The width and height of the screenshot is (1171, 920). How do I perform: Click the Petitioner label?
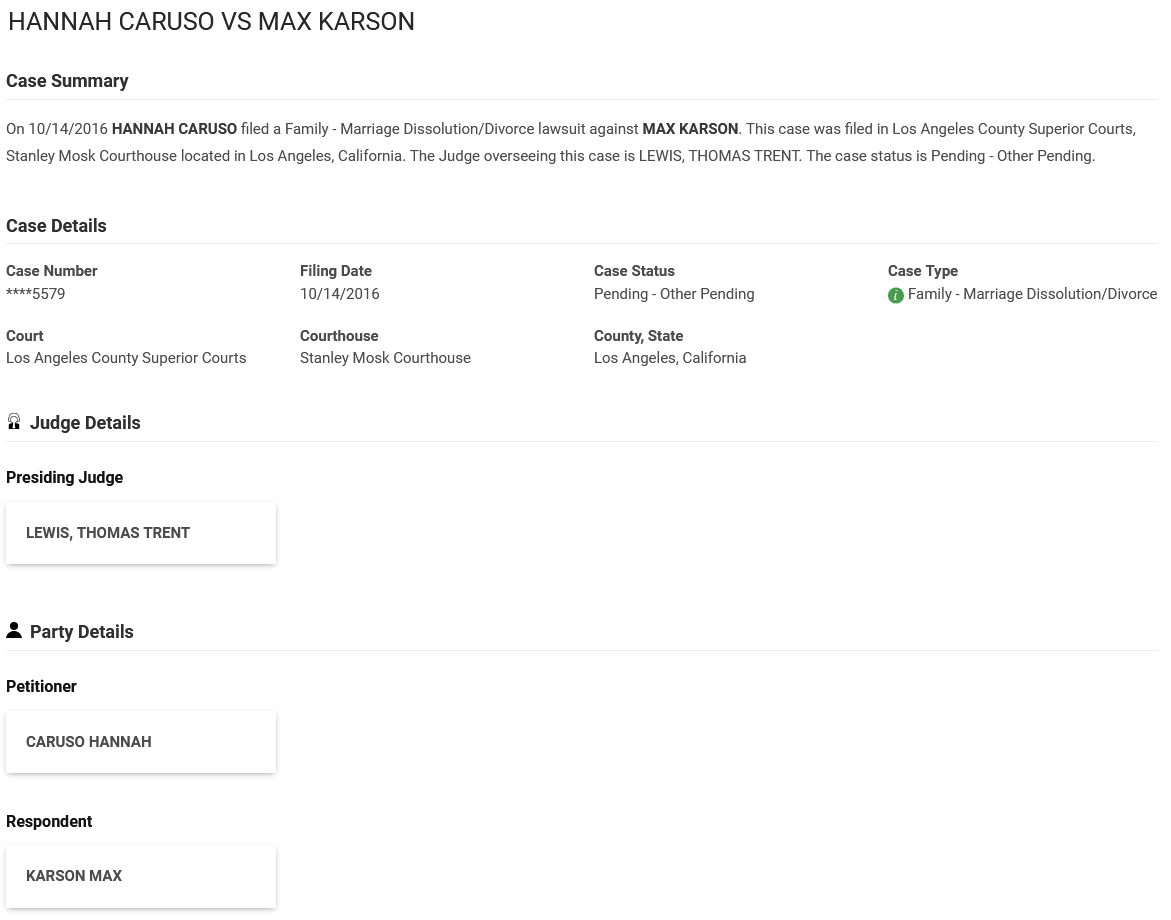(41, 687)
